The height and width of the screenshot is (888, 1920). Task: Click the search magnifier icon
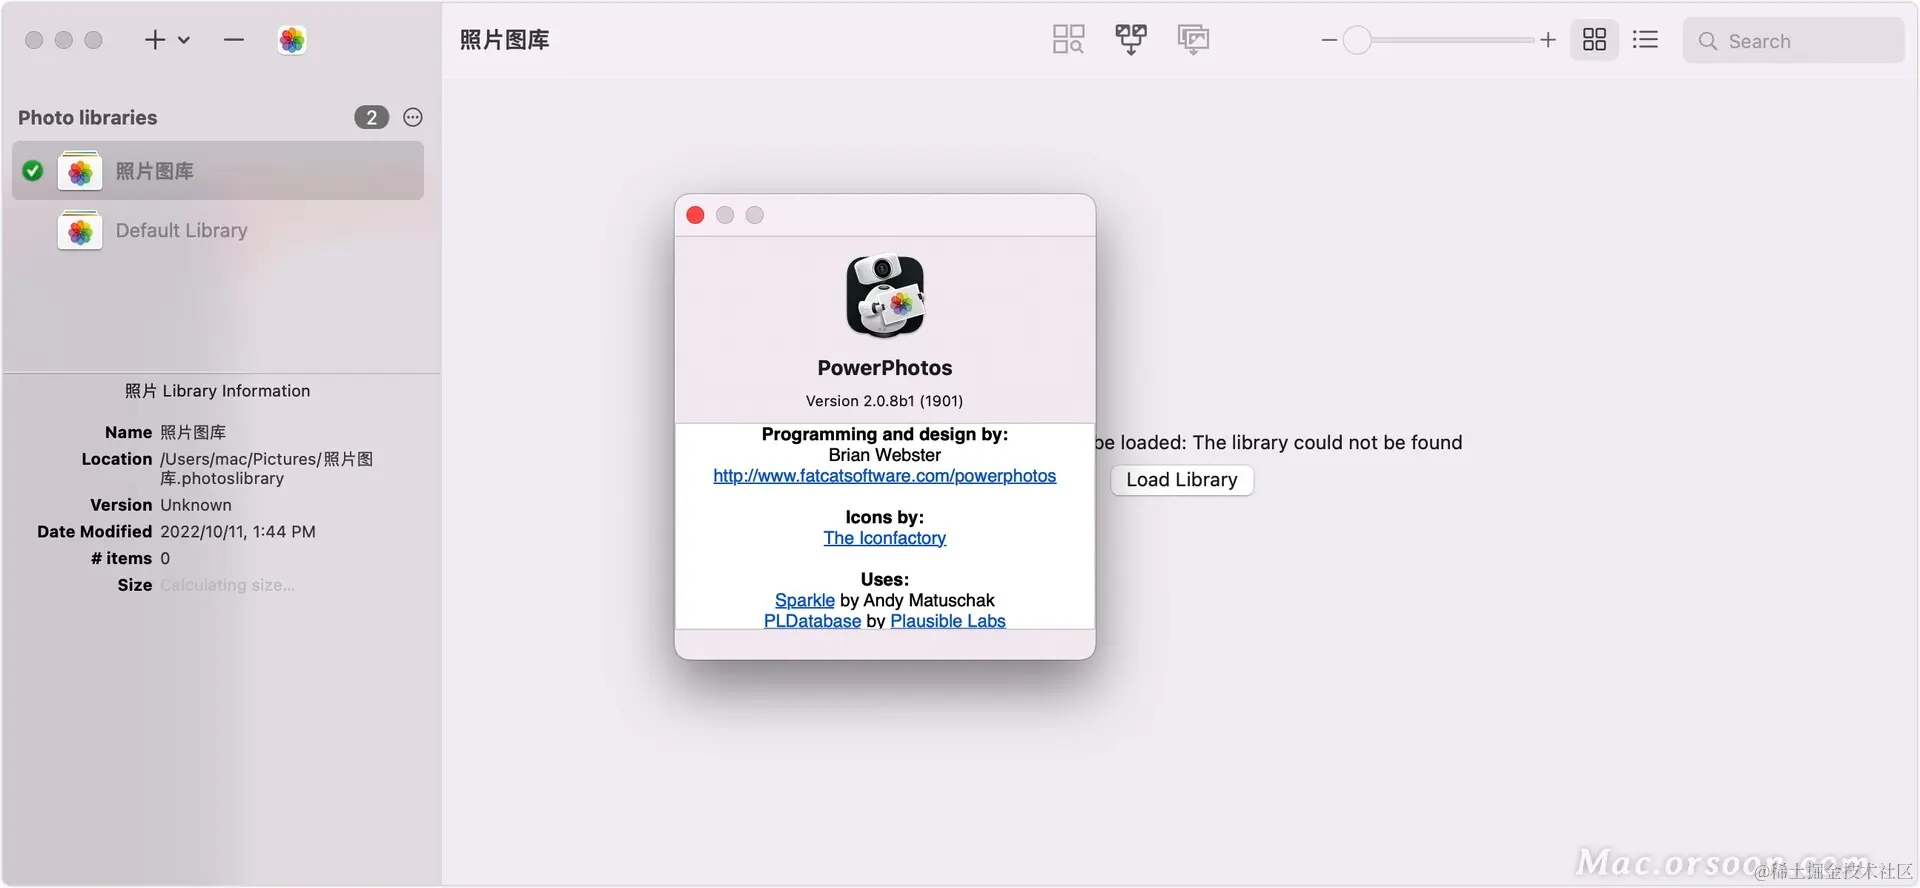(x=1708, y=41)
